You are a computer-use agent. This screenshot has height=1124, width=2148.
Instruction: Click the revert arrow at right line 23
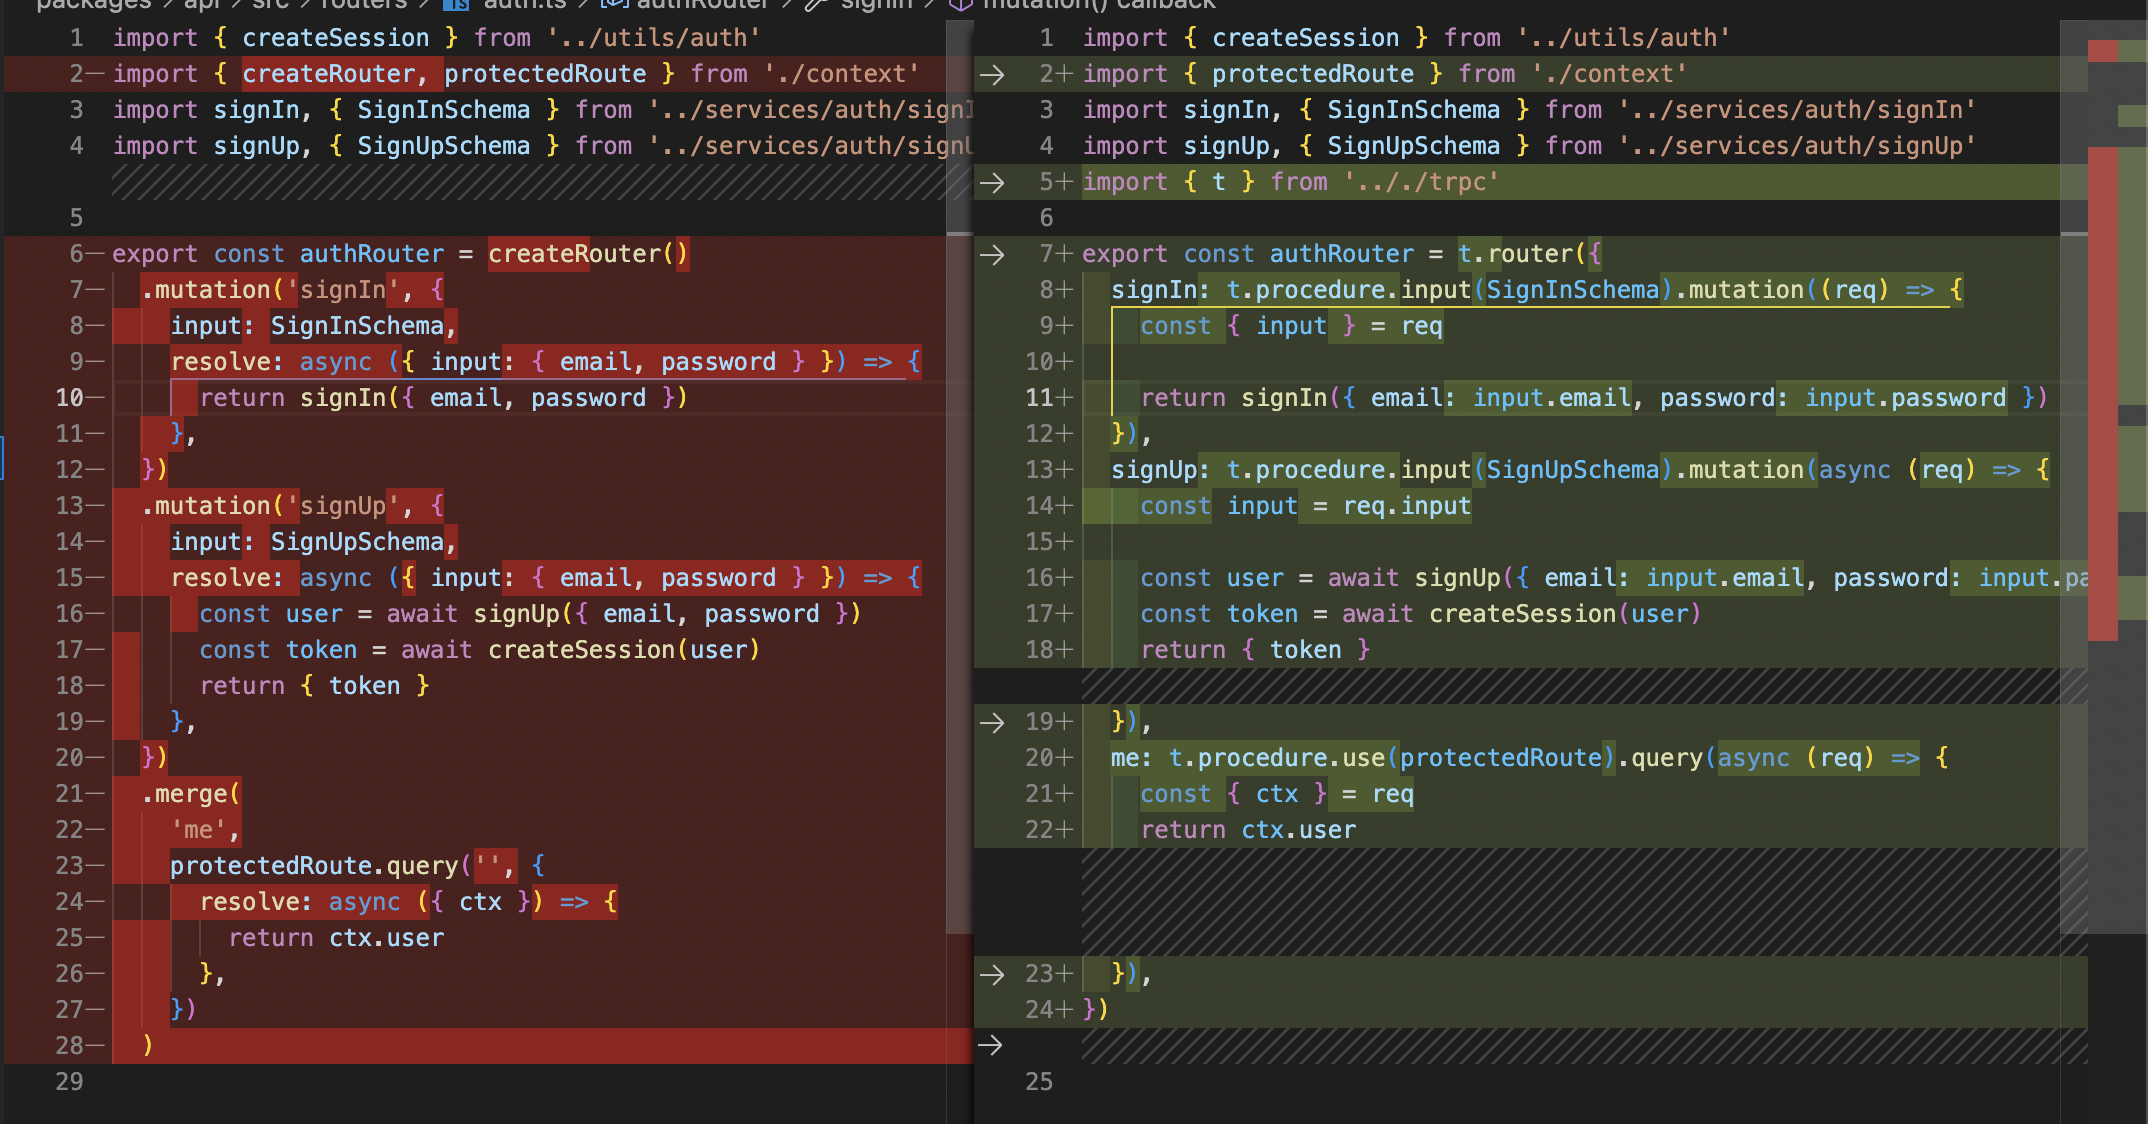pos(991,974)
